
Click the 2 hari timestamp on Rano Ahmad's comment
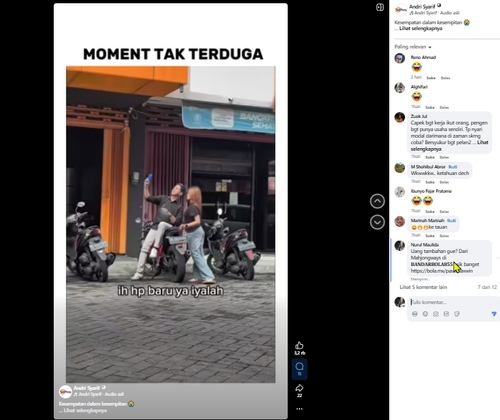[416, 77]
